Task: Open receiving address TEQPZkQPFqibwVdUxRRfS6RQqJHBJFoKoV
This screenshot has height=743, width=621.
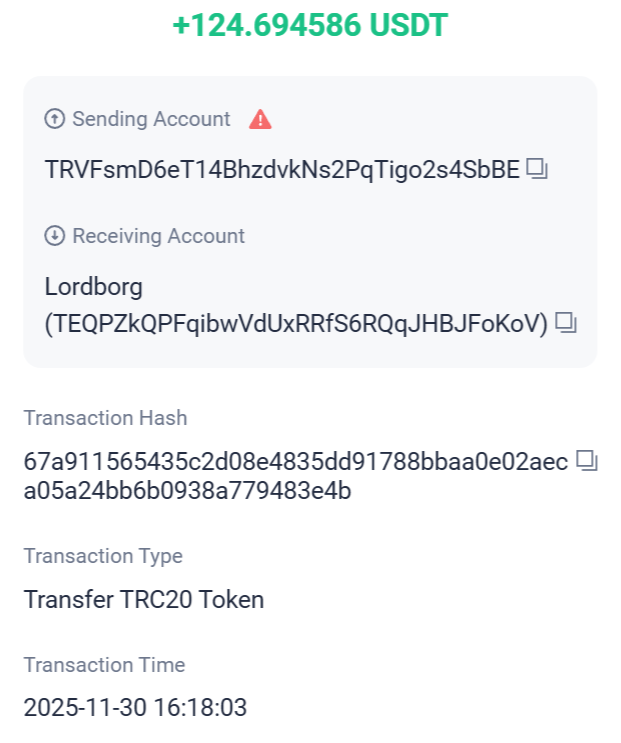Action: pos(296,323)
